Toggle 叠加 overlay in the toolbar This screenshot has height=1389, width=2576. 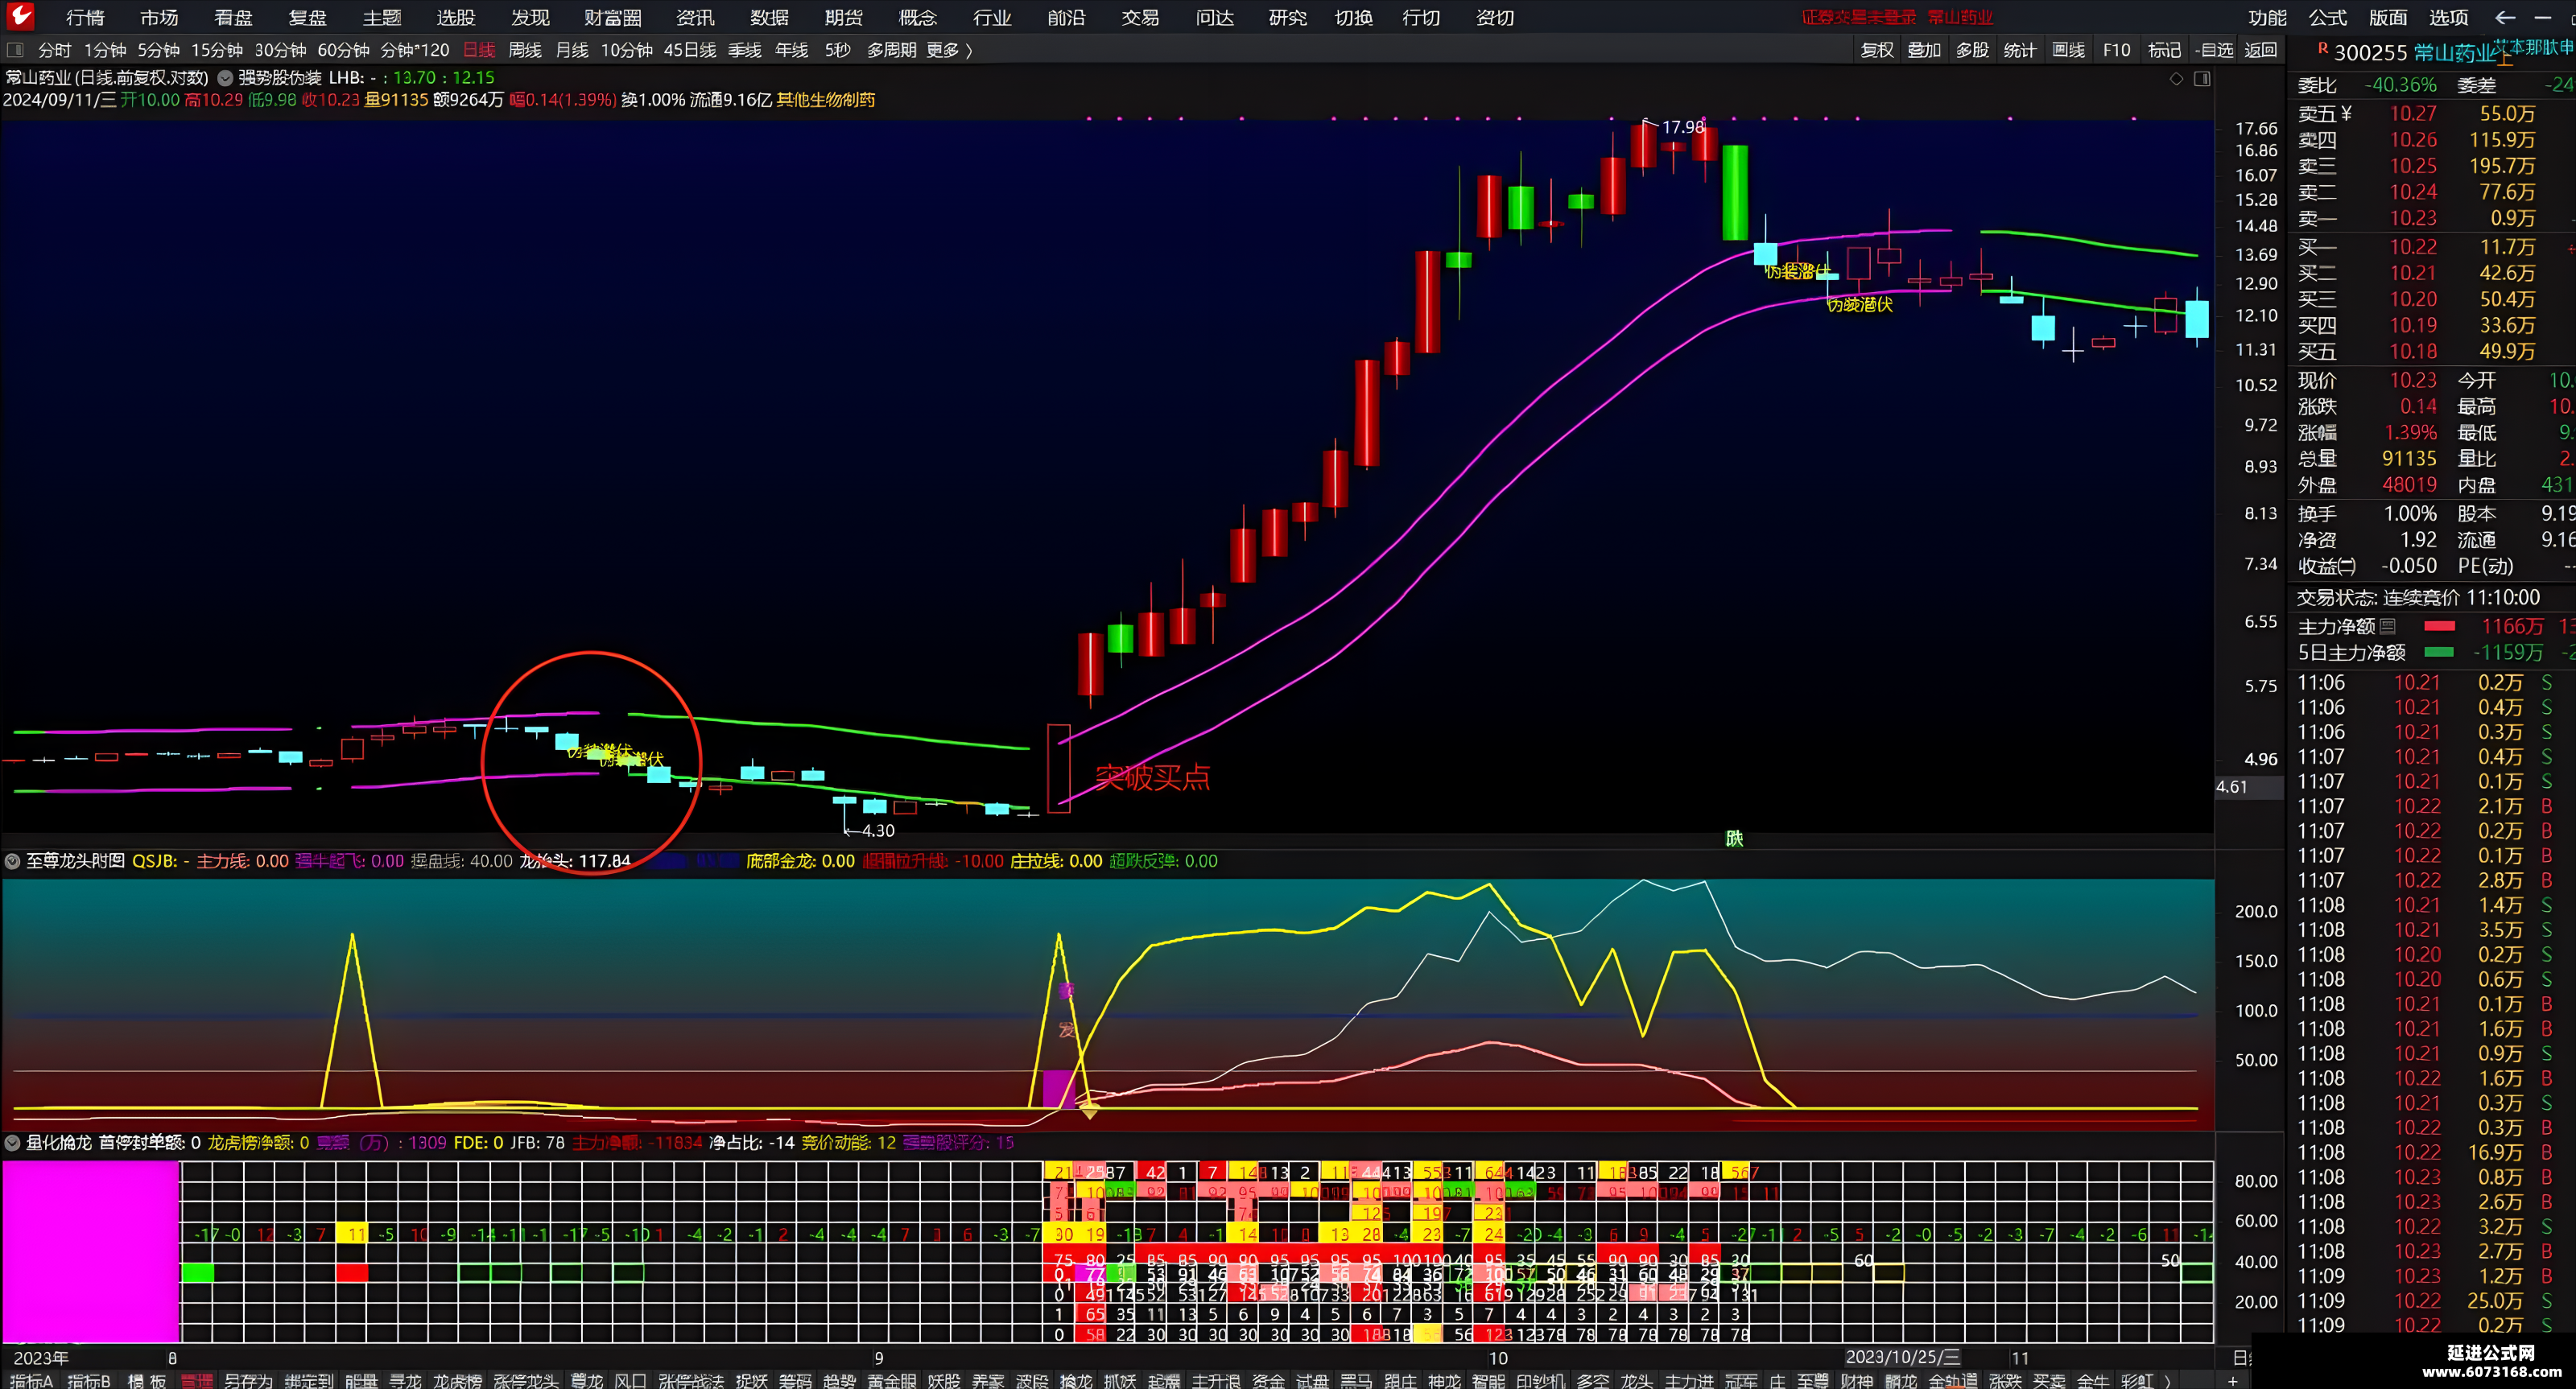pos(1924,50)
